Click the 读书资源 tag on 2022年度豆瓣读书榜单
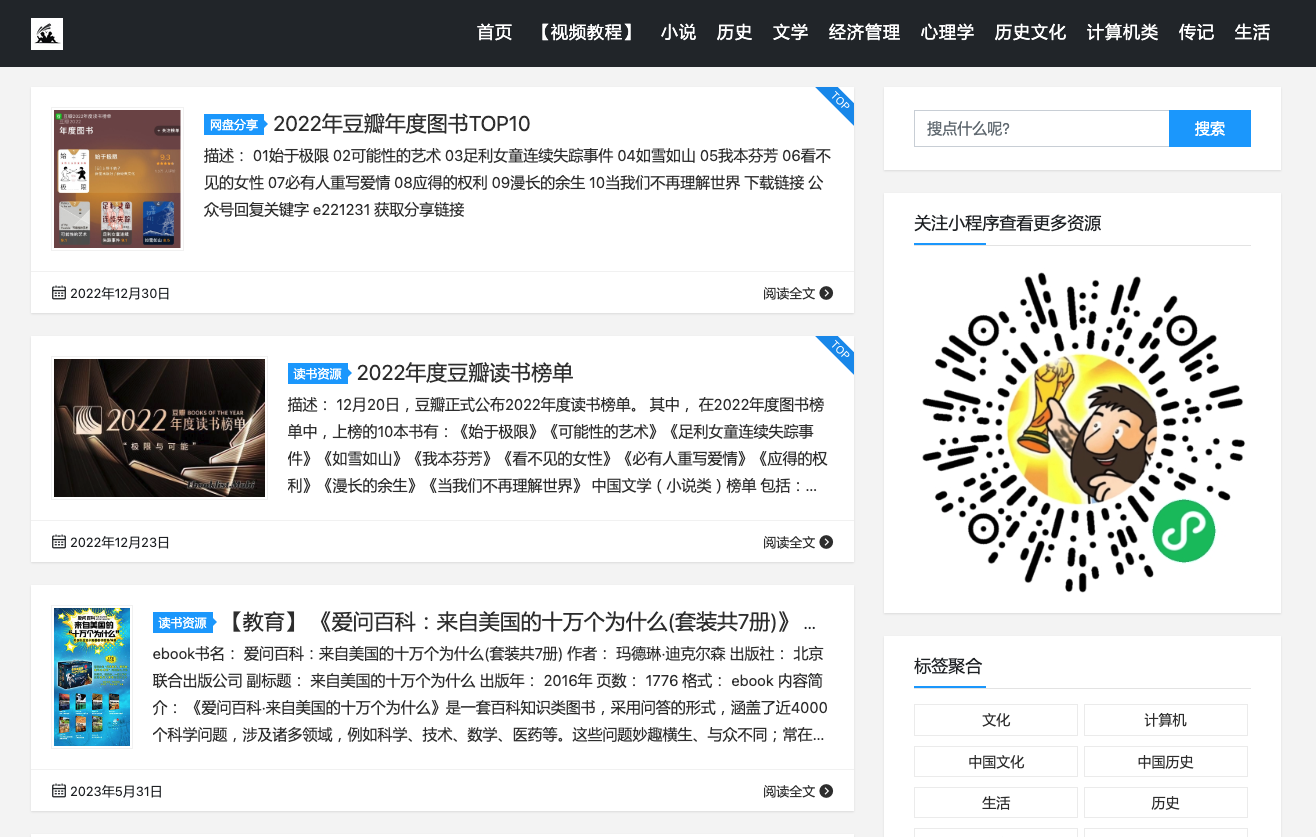 [x=318, y=374]
